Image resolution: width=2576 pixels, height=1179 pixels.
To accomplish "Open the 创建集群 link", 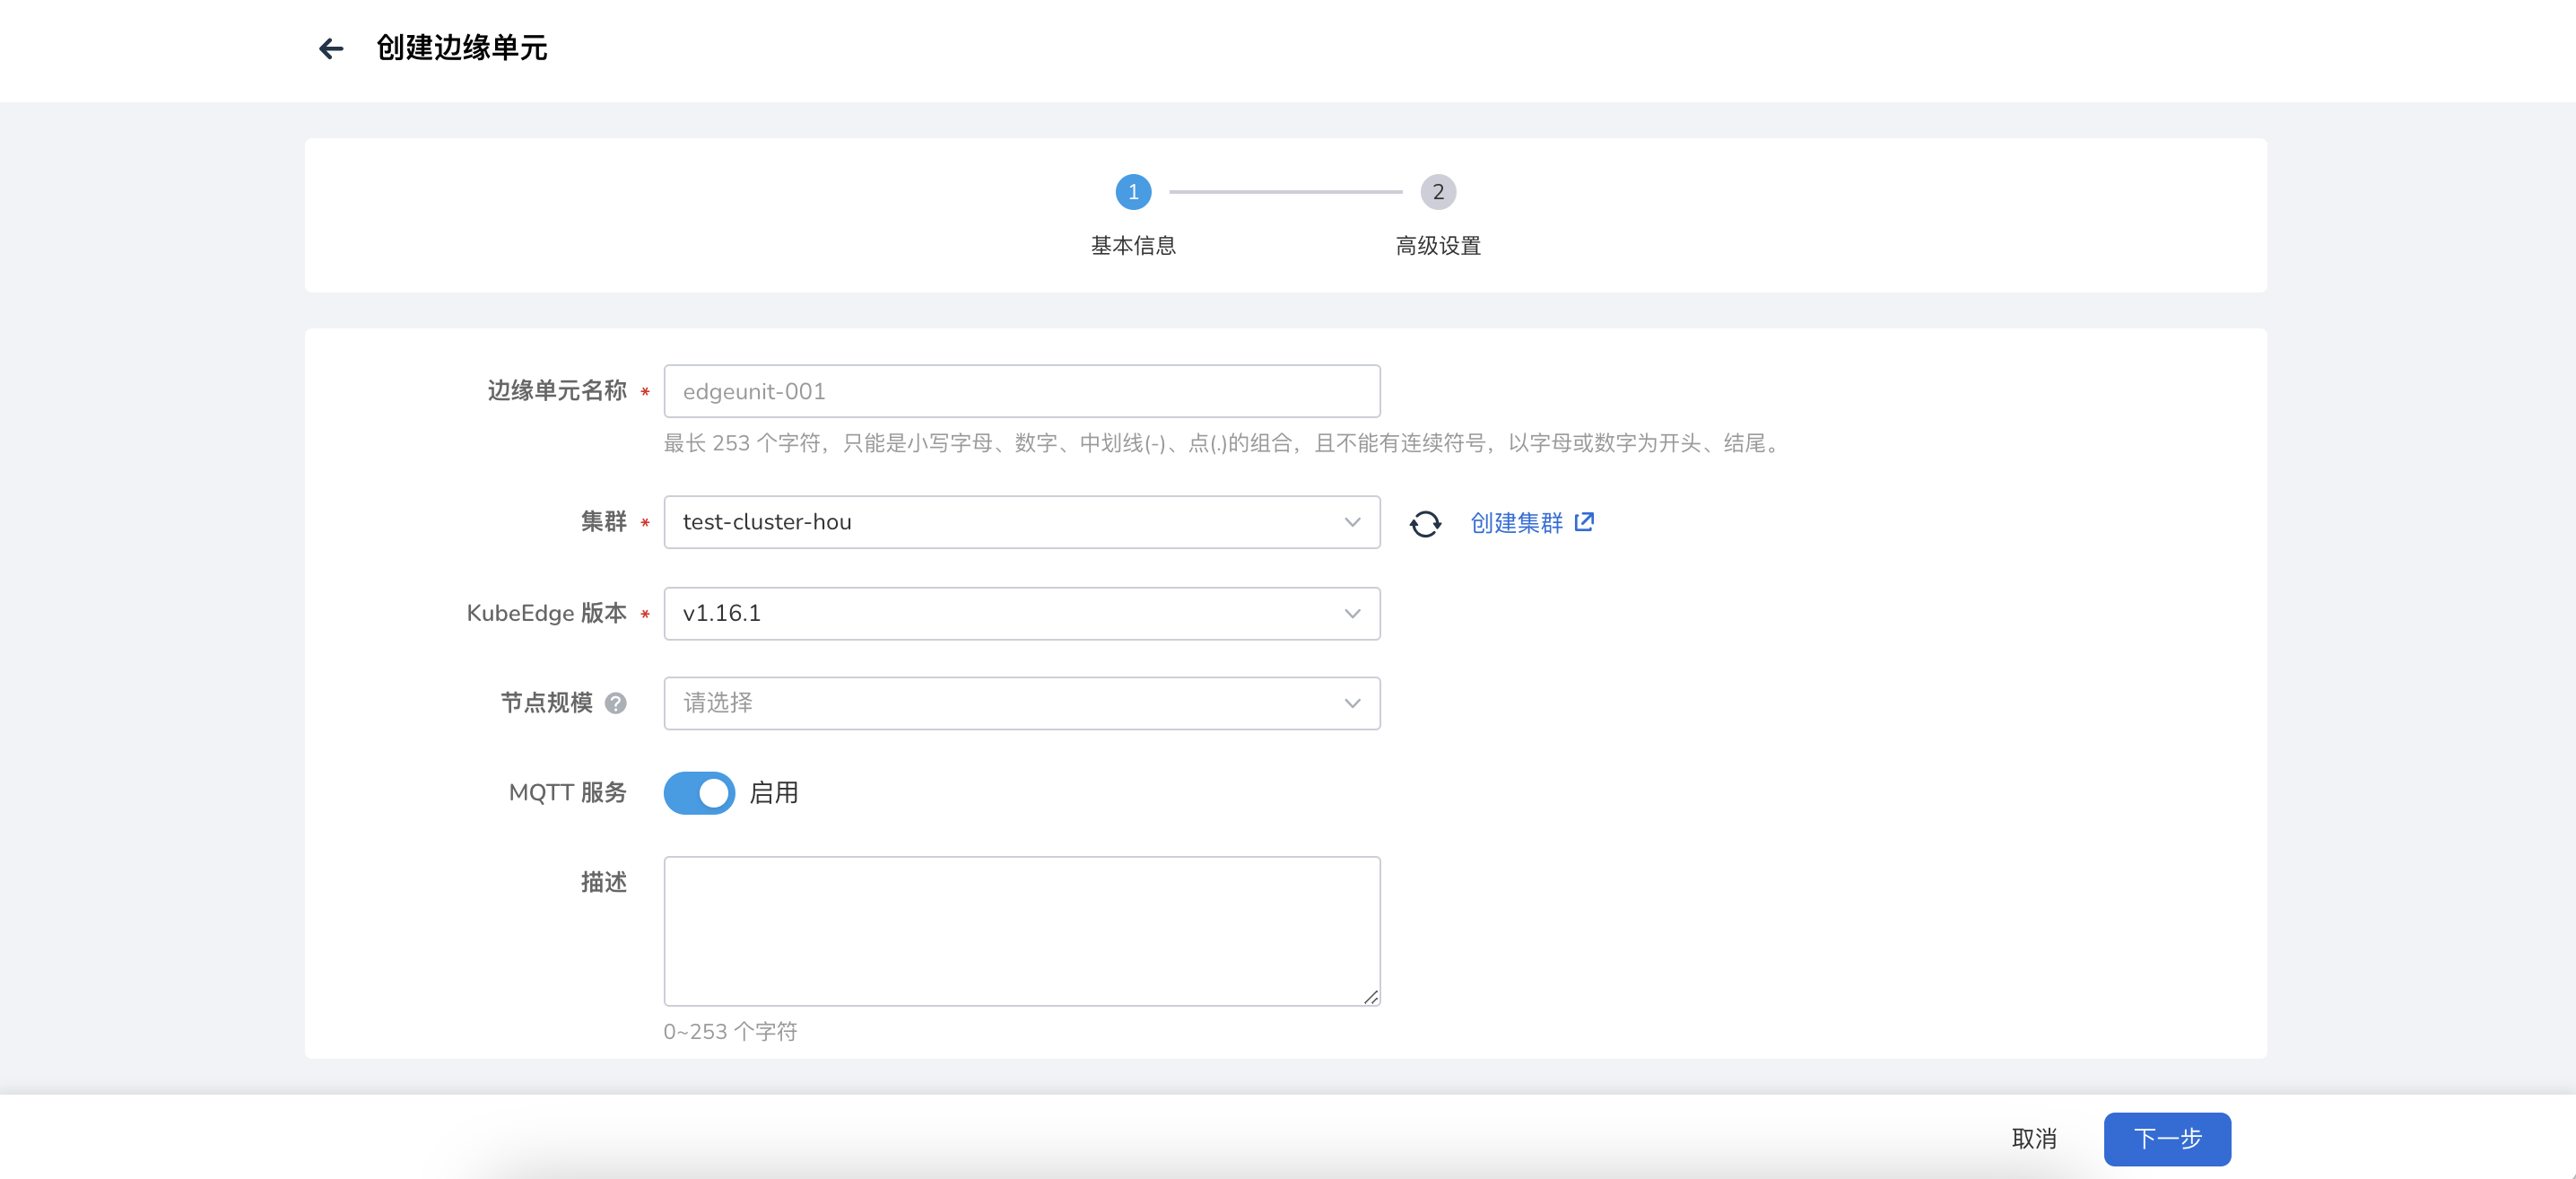I will [x=1516, y=523].
